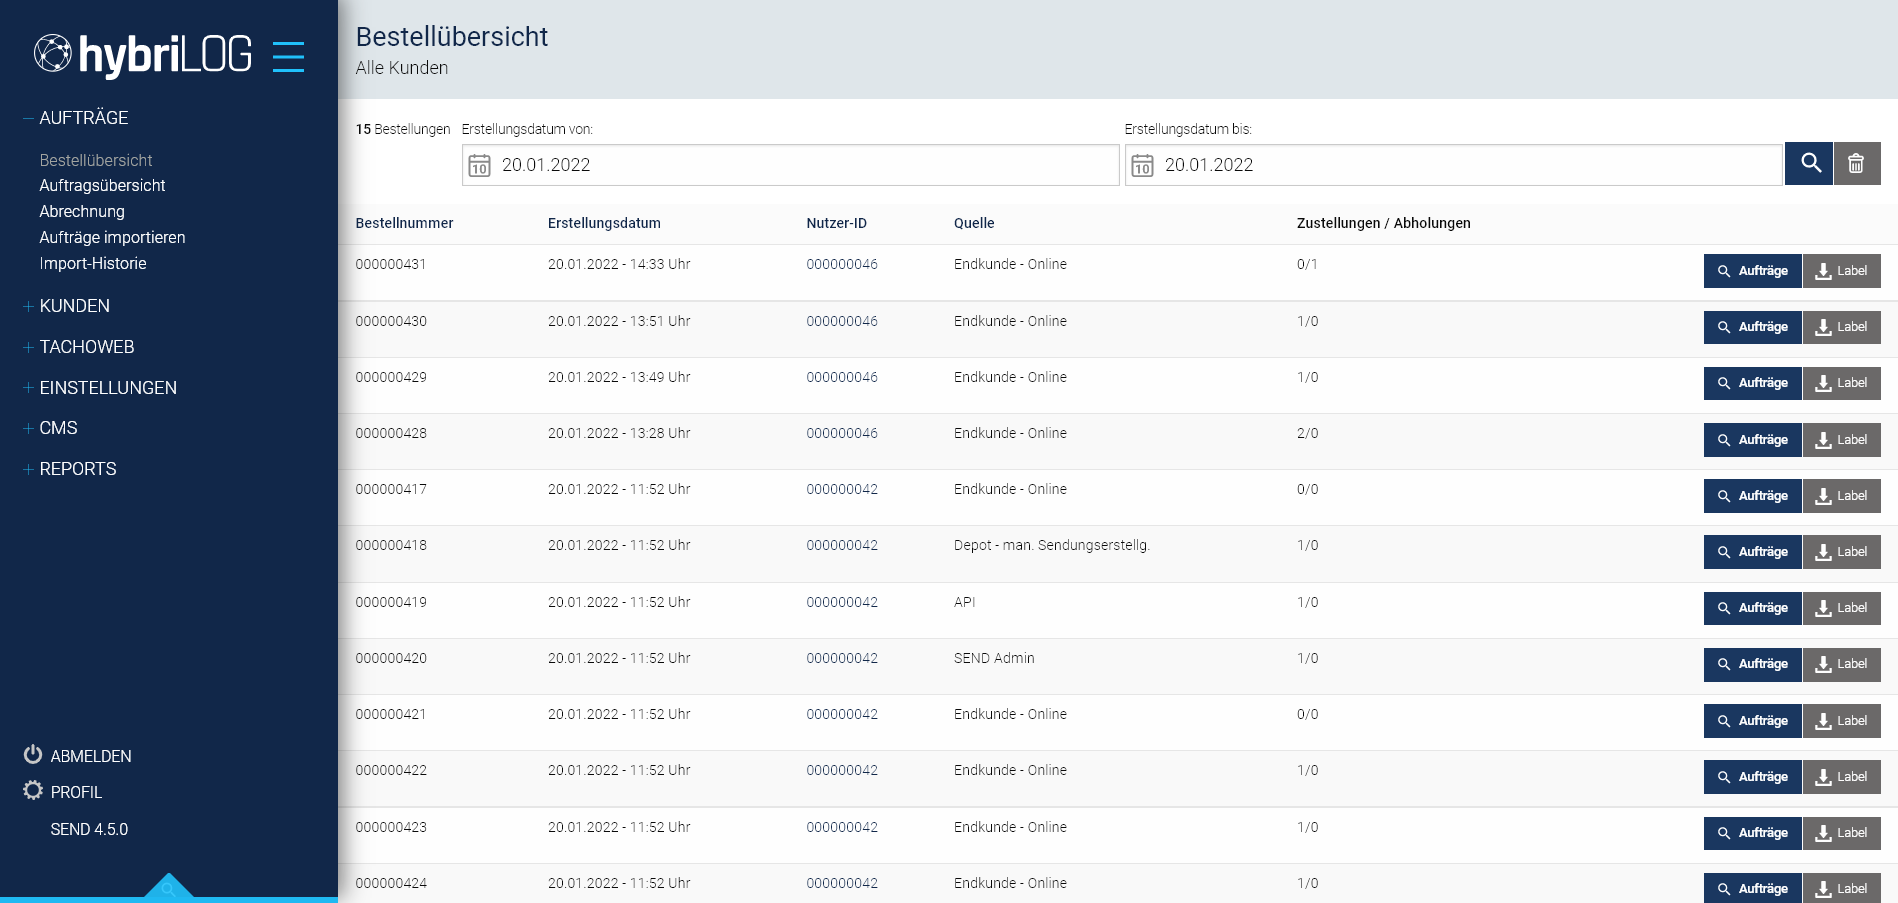Open calendar icon for Erstellungsdatum von

(480, 165)
